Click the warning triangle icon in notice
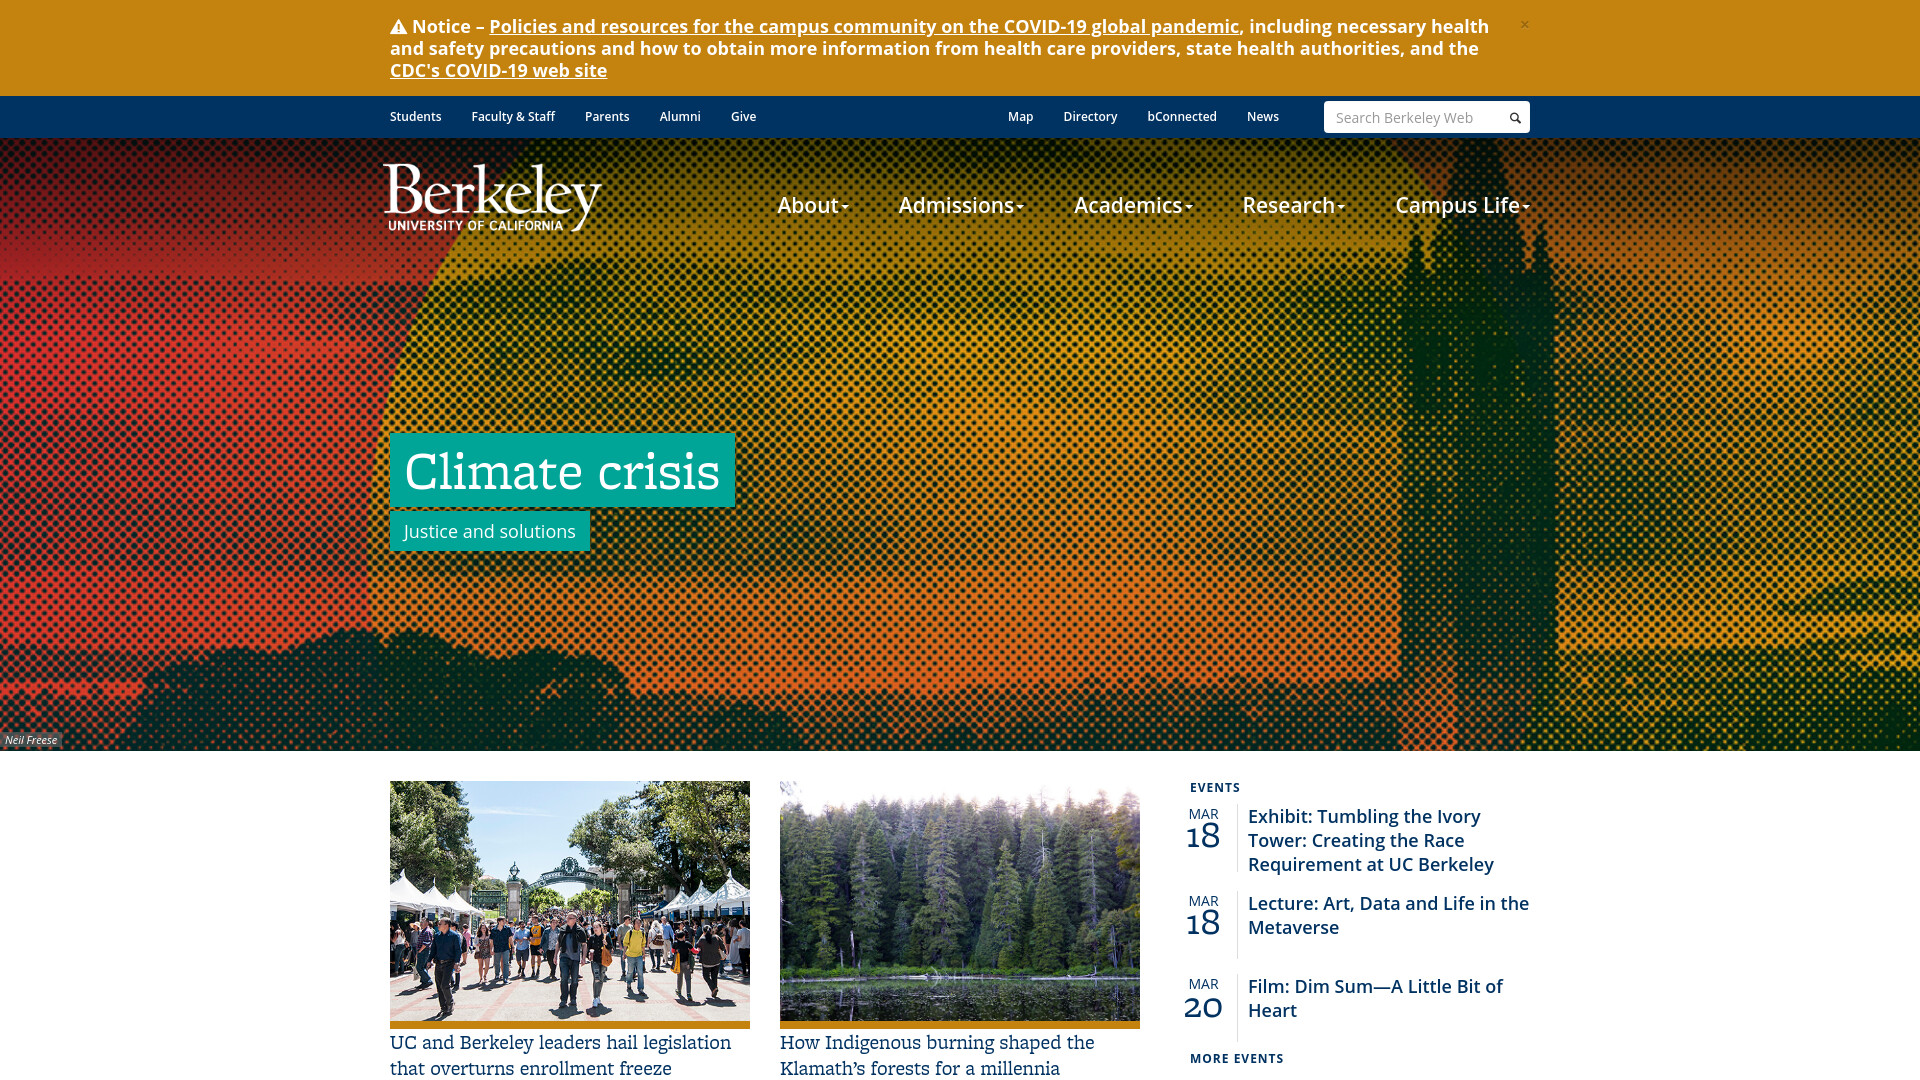 (x=398, y=27)
